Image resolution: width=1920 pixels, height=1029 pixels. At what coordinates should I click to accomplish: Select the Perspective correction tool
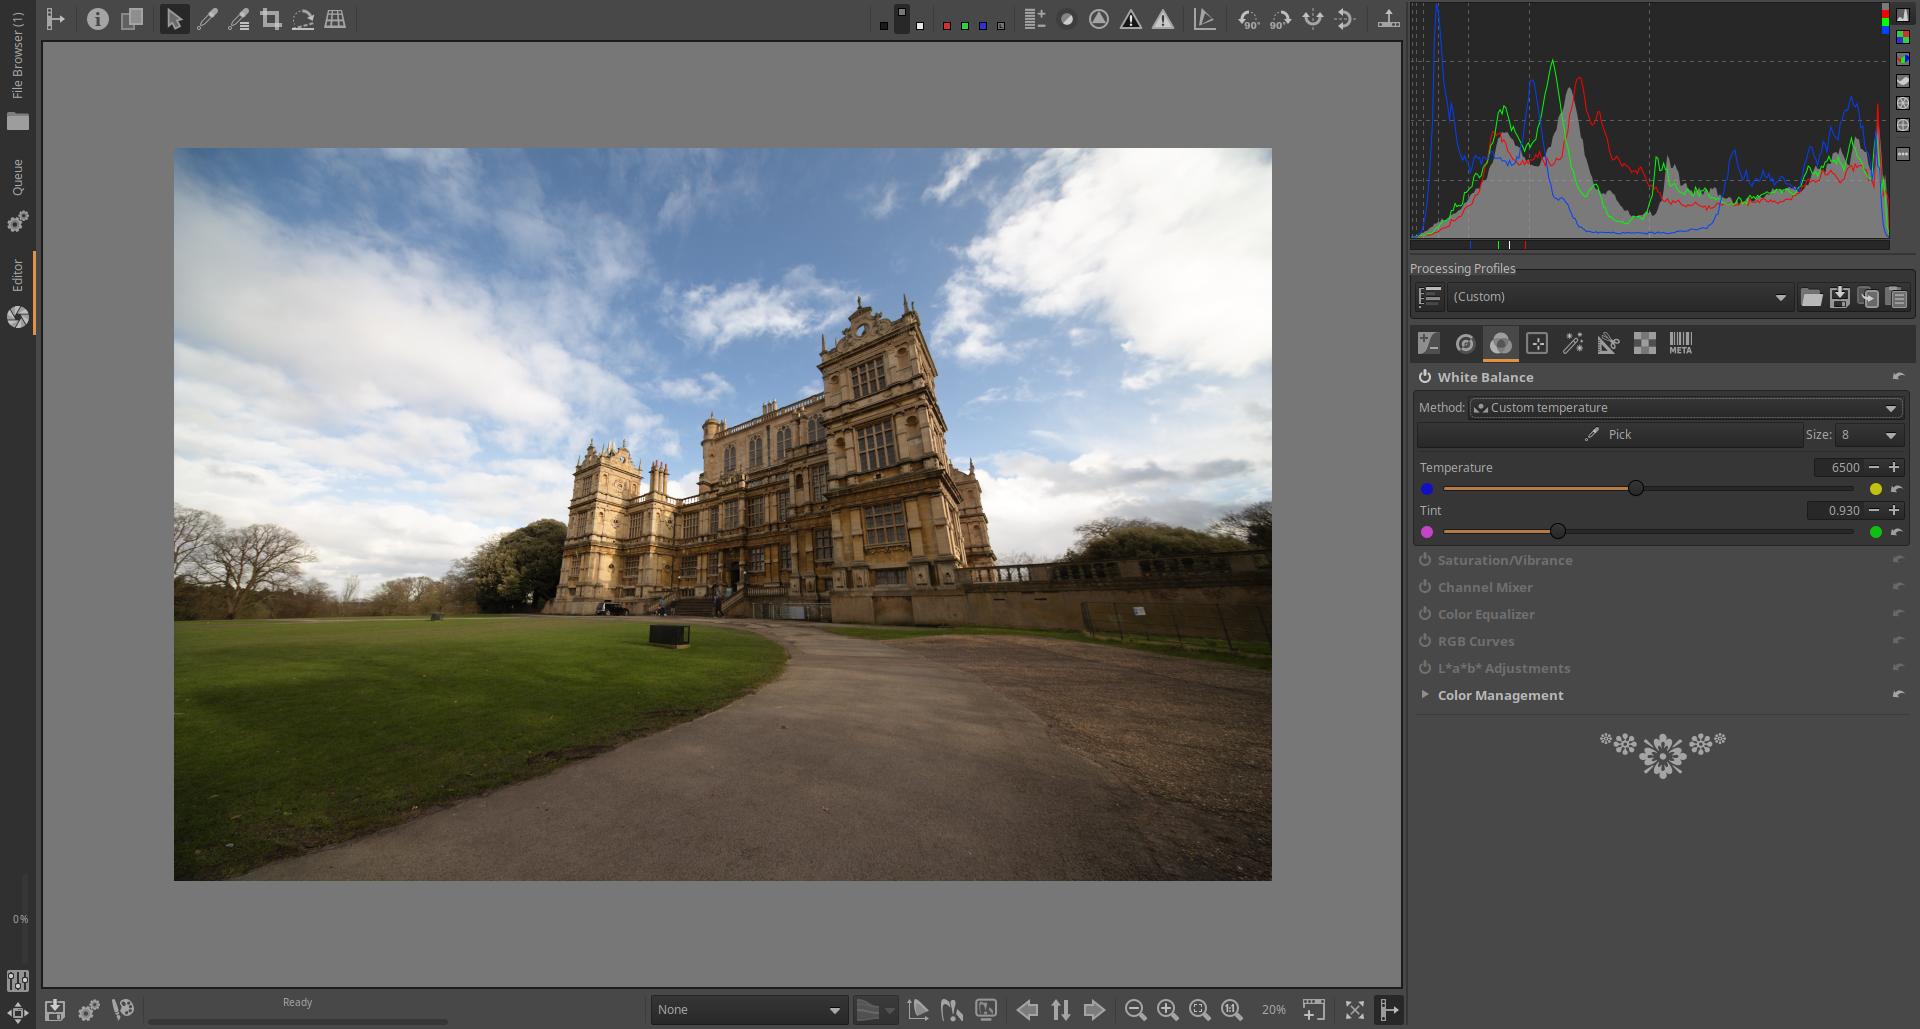335,19
